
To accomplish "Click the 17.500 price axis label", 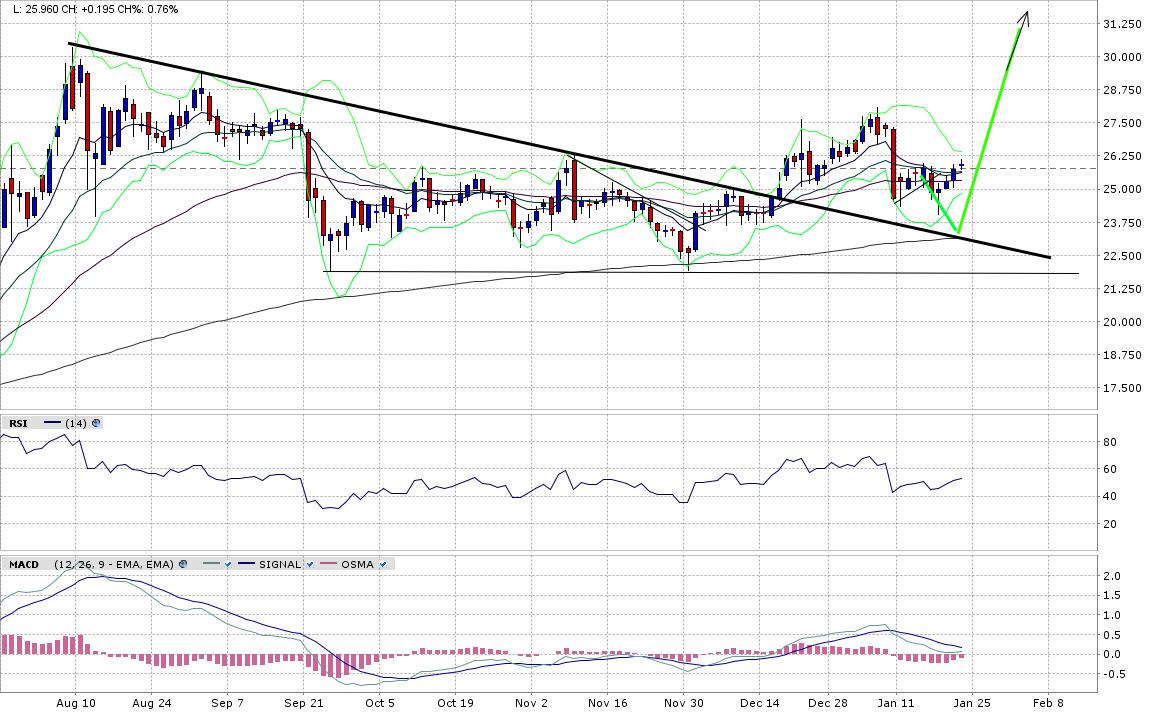I will click(x=1122, y=388).
